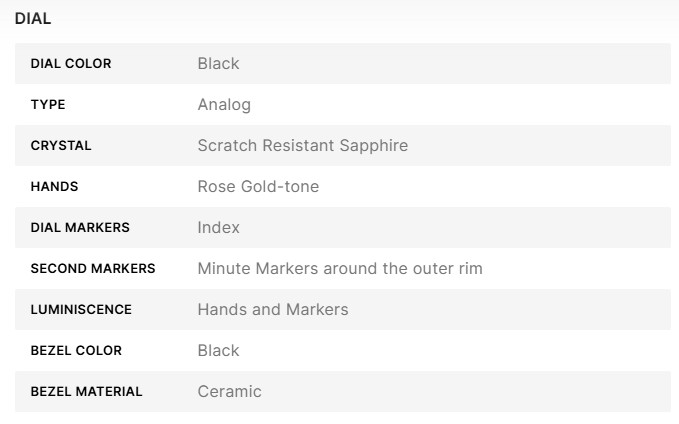Click the word Sapphire in crystal row
The image size is (679, 424).
pyautogui.click(x=372, y=146)
